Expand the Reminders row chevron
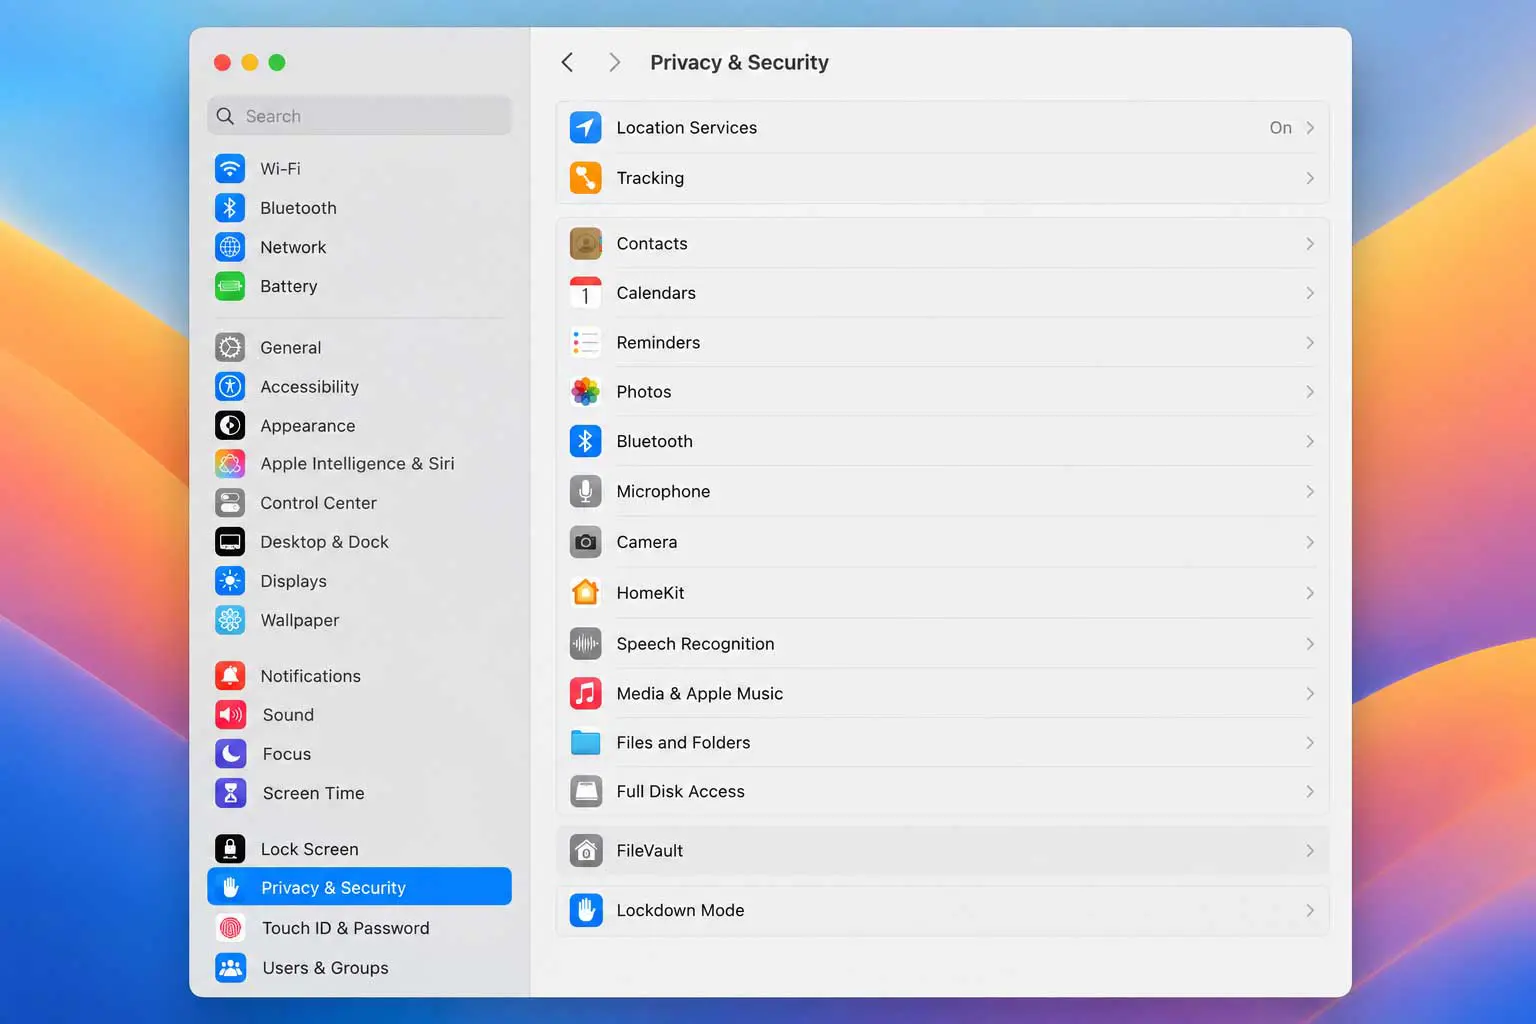Image resolution: width=1536 pixels, height=1024 pixels. (x=1310, y=343)
